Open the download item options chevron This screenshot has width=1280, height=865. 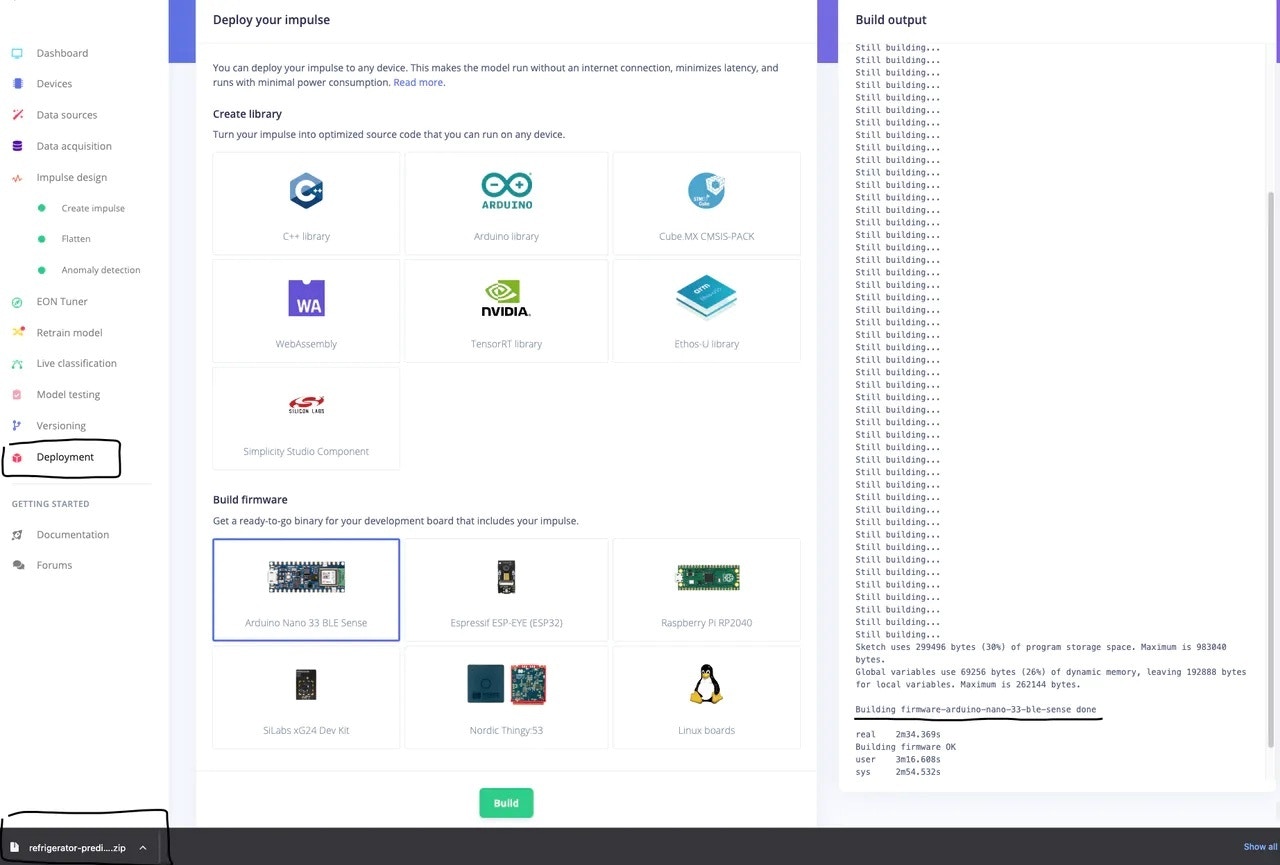[x=143, y=847]
